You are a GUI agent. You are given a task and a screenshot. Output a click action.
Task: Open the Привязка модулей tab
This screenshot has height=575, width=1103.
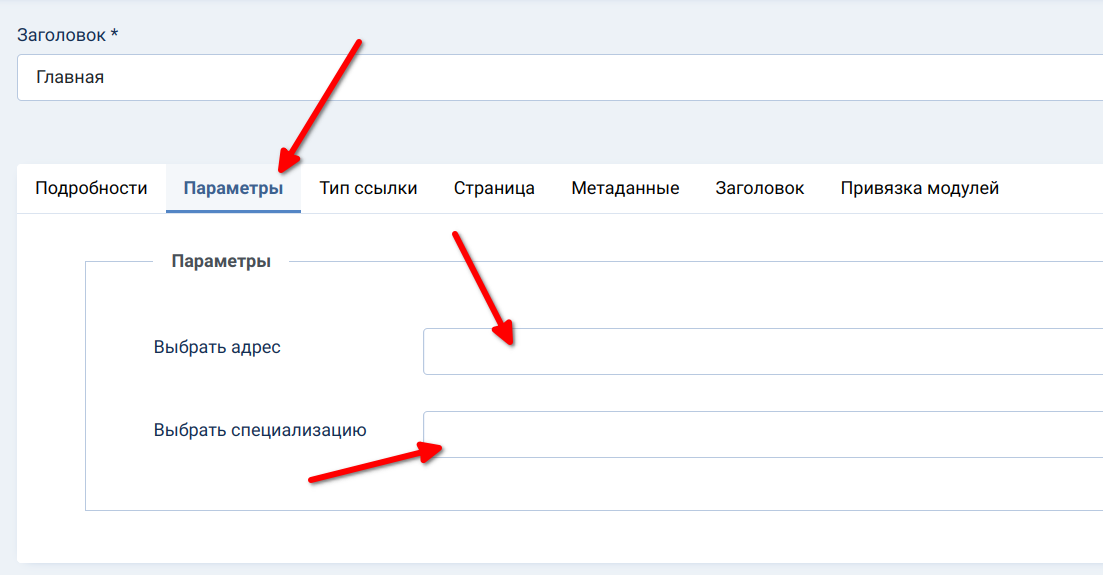(x=919, y=188)
